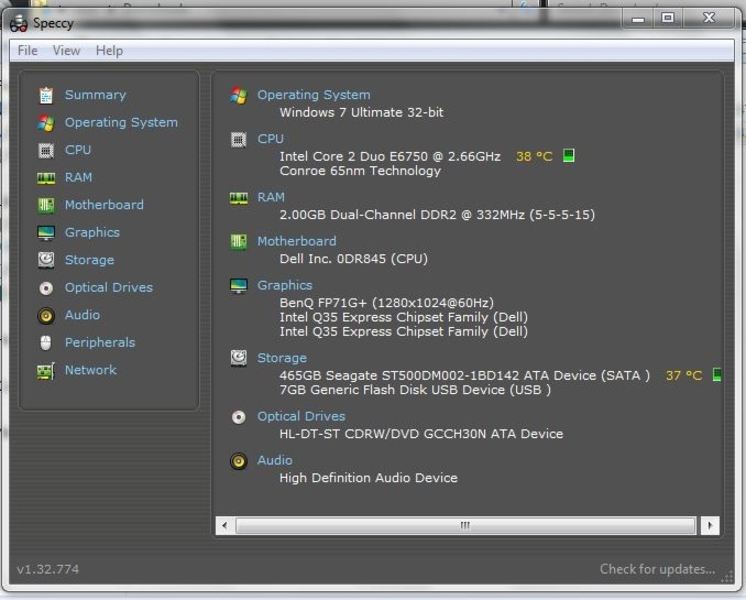Click the Windows flag icon in summary panel
The height and width of the screenshot is (600, 746).
coord(239,96)
